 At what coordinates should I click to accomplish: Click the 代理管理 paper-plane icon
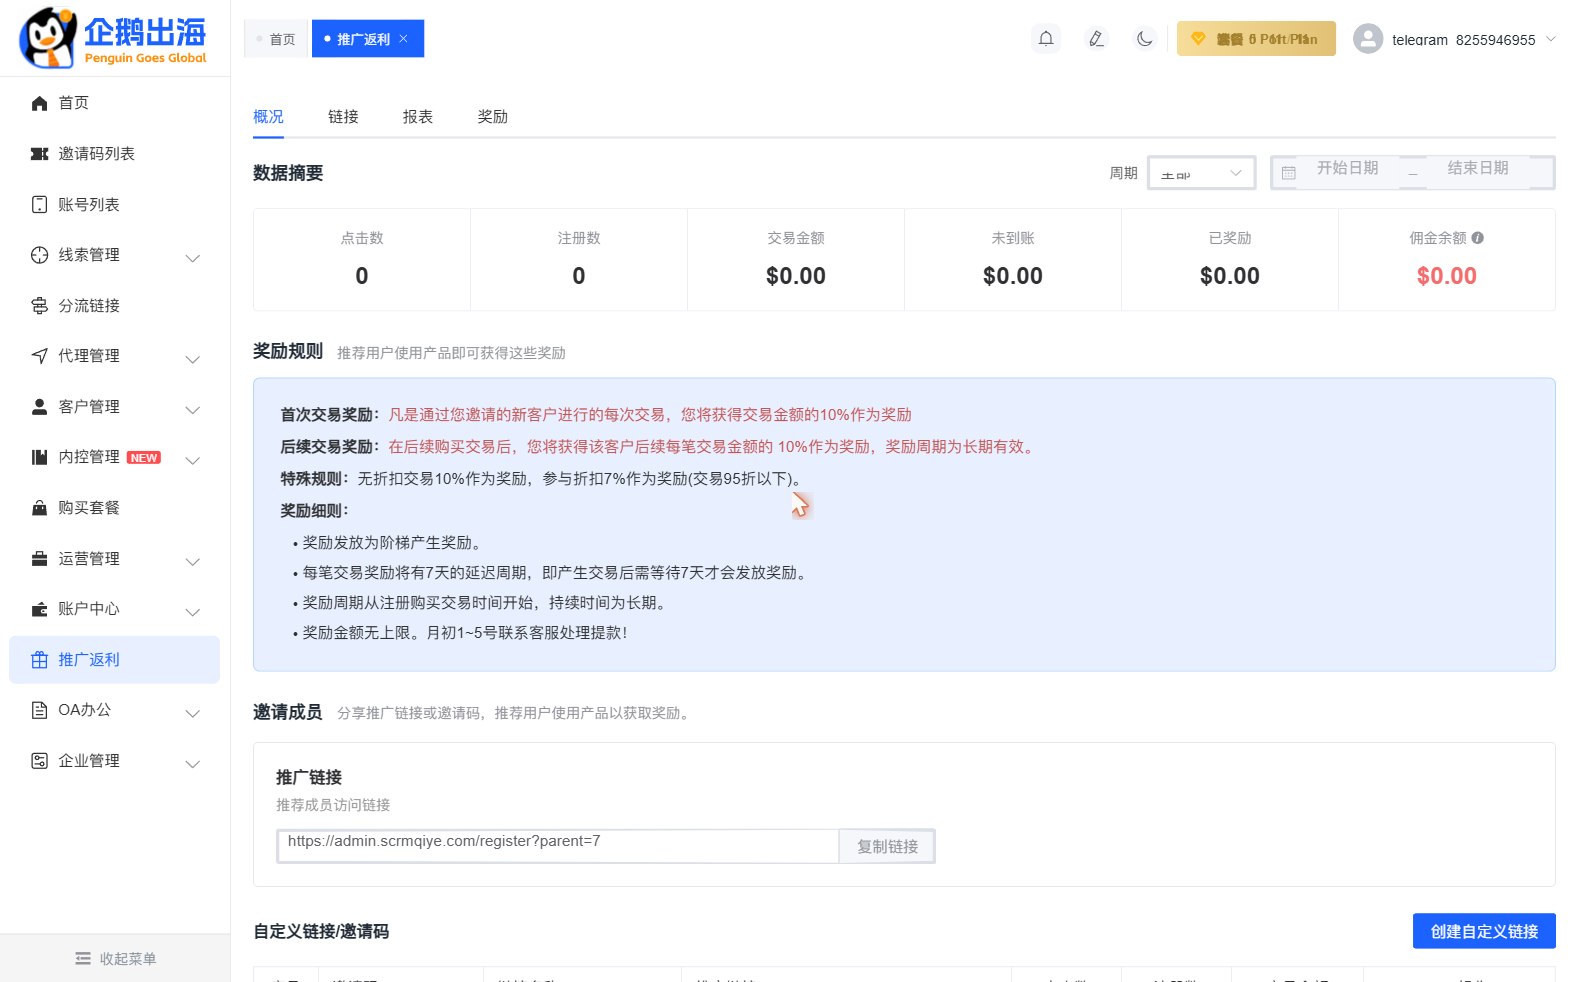pyautogui.click(x=39, y=356)
